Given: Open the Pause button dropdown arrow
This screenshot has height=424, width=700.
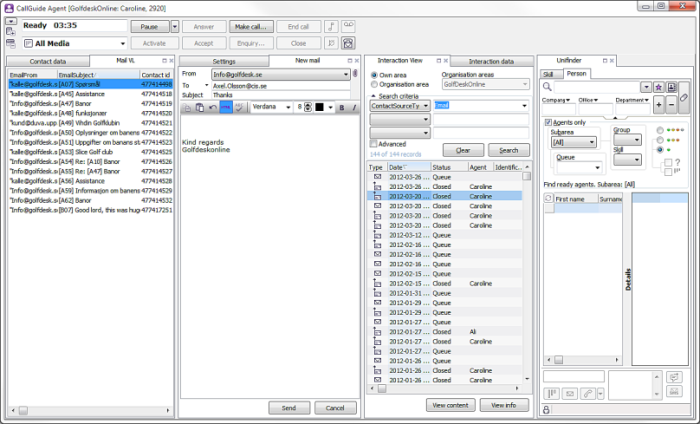Looking at the screenshot, I should click(x=175, y=27).
